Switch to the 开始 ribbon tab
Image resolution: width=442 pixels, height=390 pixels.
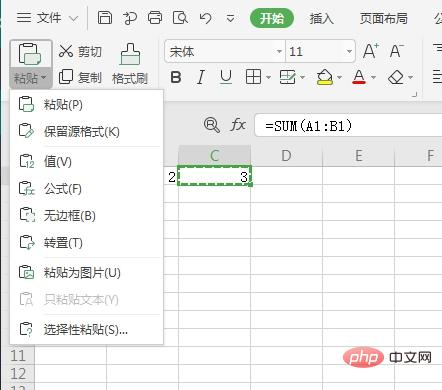(x=272, y=18)
